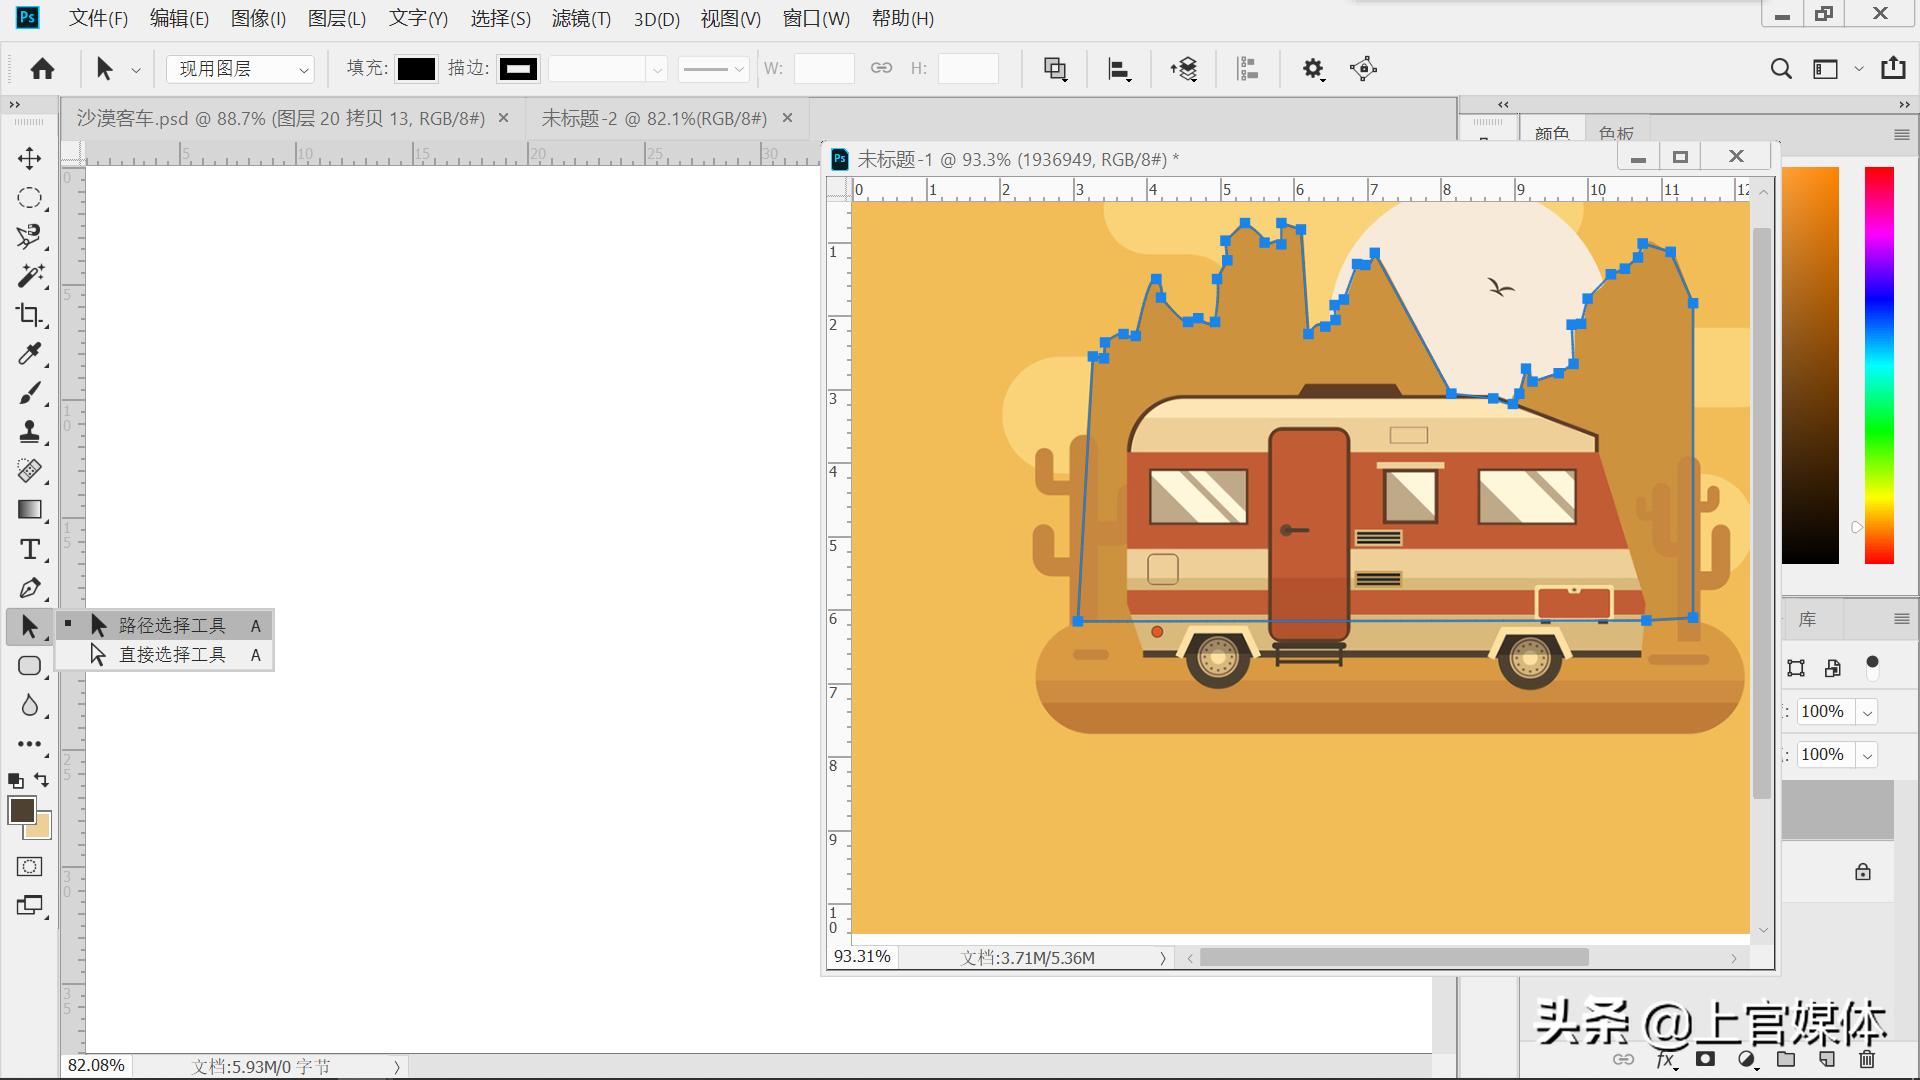Image resolution: width=1920 pixels, height=1080 pixels.
Task: Click the Clone Stamp tool
Action: coord(29,432)
